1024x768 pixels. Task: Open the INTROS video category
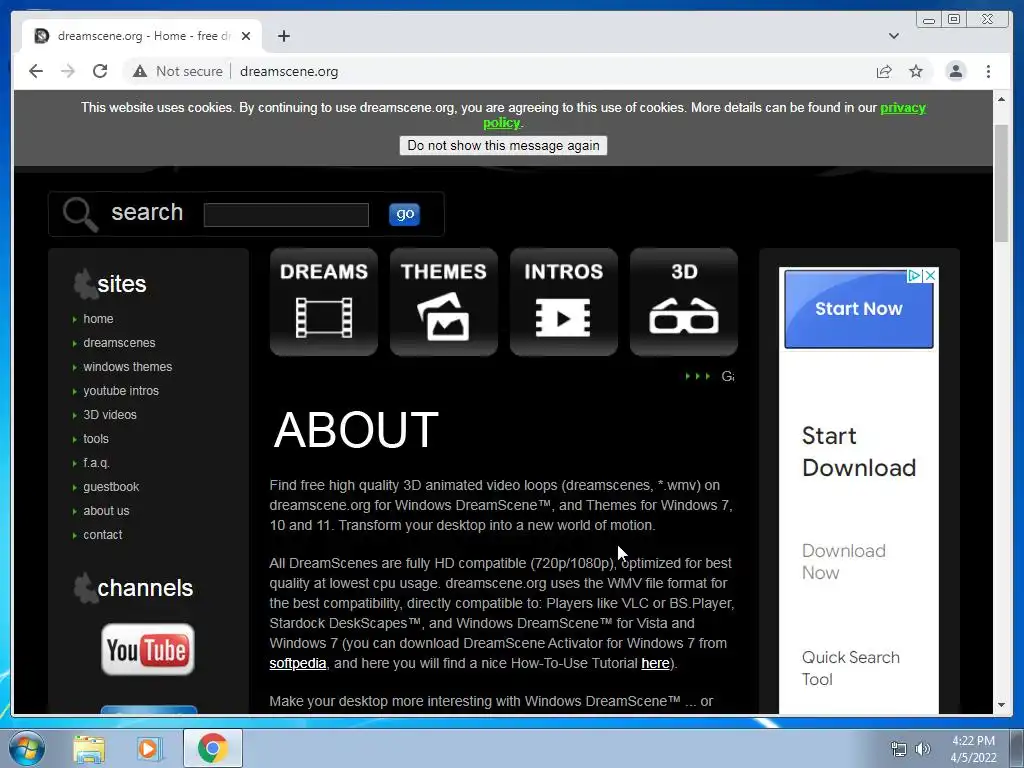click(x=564, y=302)
